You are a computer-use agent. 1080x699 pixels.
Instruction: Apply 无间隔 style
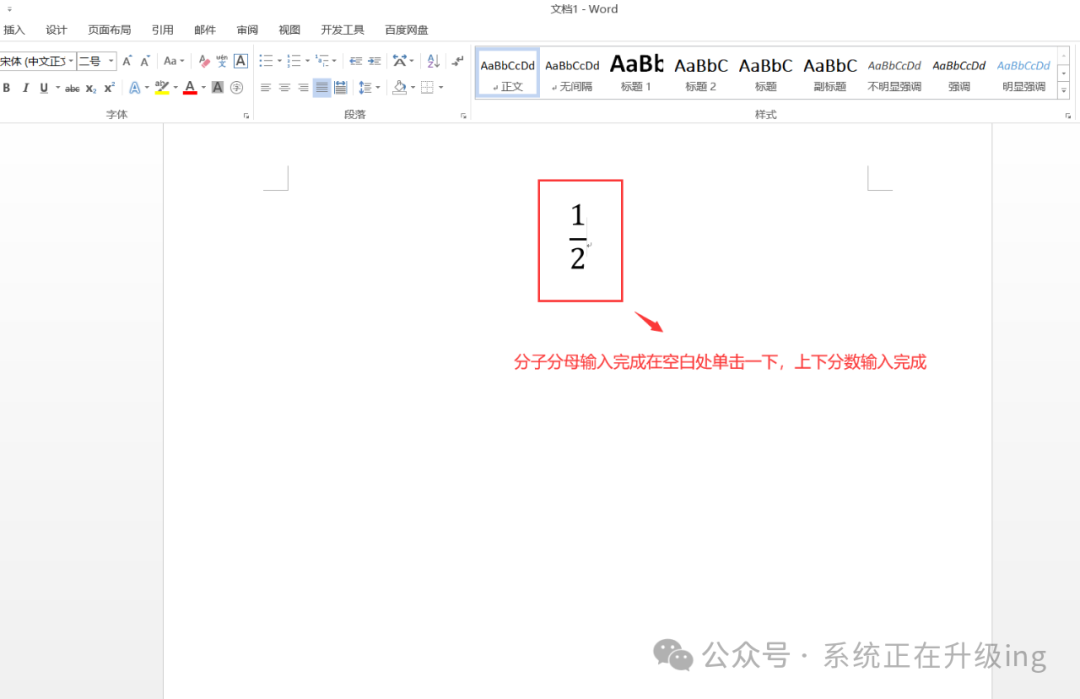point(572,73)
